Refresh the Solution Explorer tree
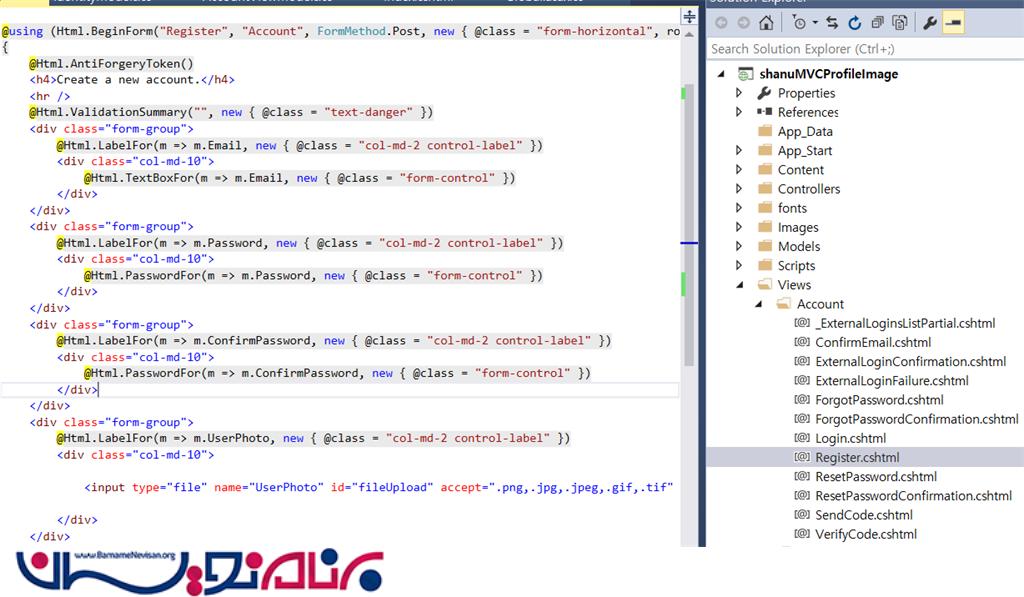The image size is (1024, 597). click(854, 23)
